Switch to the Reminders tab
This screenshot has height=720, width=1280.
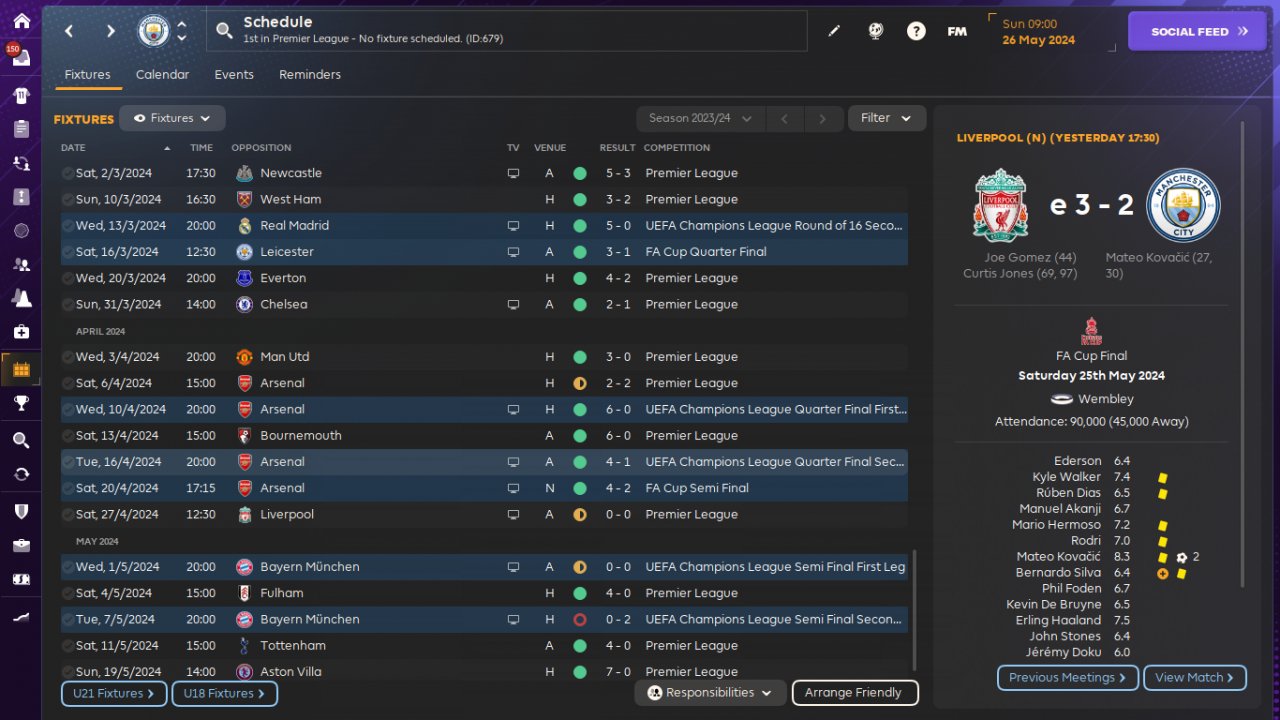(x=310, y=75)
